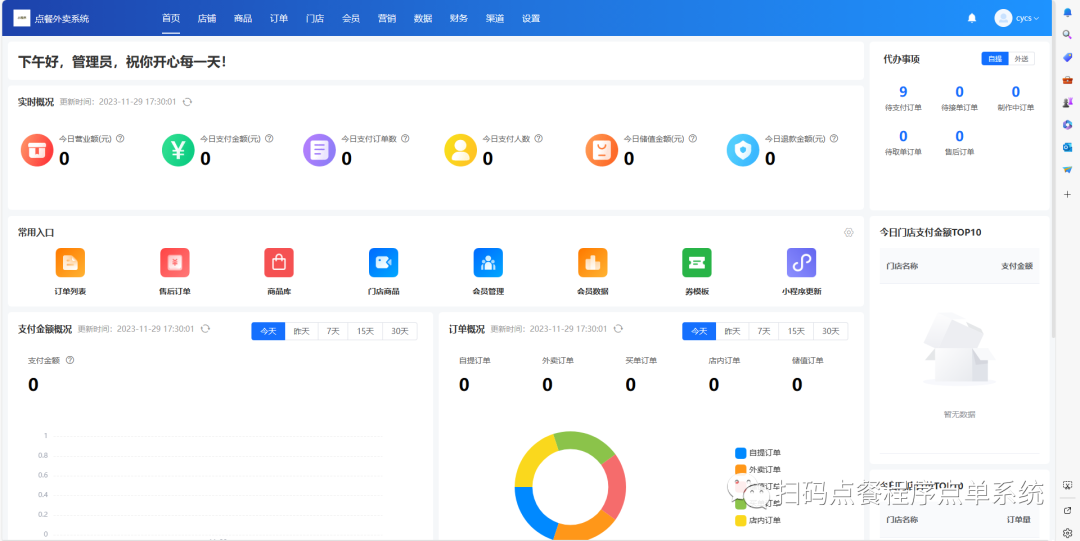Click the blue shield 今日退款金额 icon

pos(743,150)
